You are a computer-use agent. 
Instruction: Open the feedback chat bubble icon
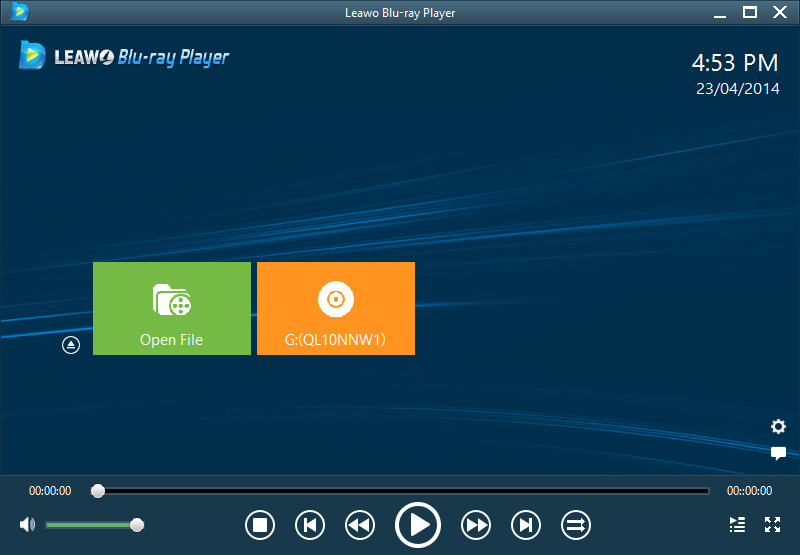tap(778, 453)
